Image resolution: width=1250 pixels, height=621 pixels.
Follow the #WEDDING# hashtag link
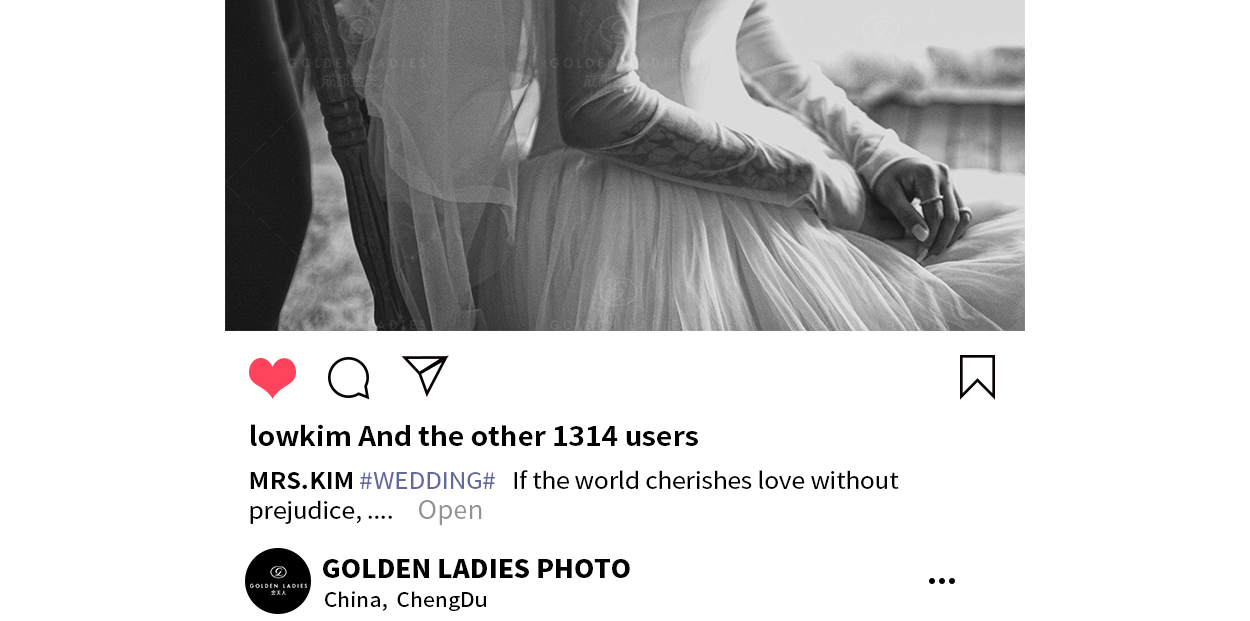coord(427,480)
